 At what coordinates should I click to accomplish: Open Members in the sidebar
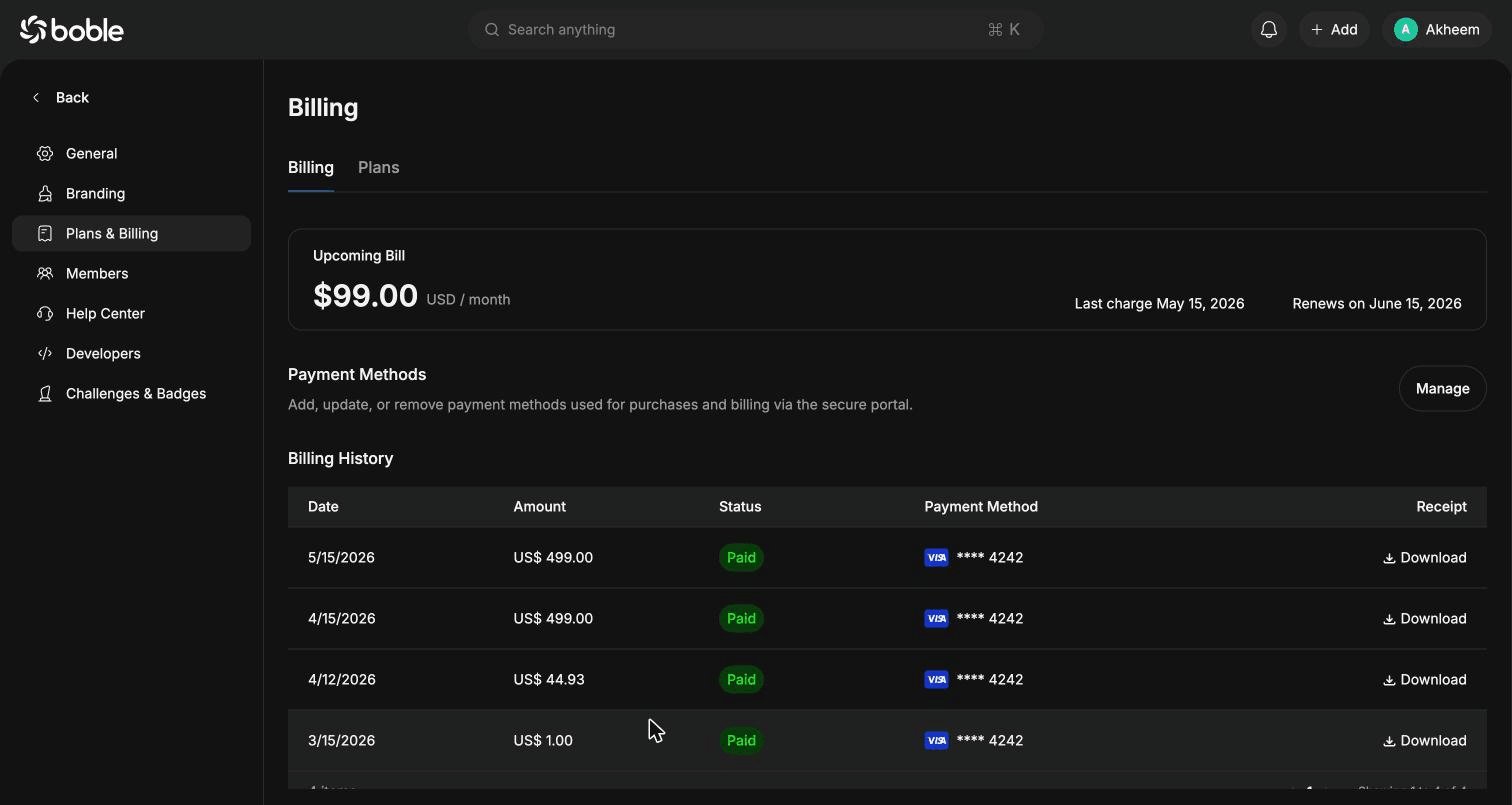pyautogui.click(x=131, y=273)
